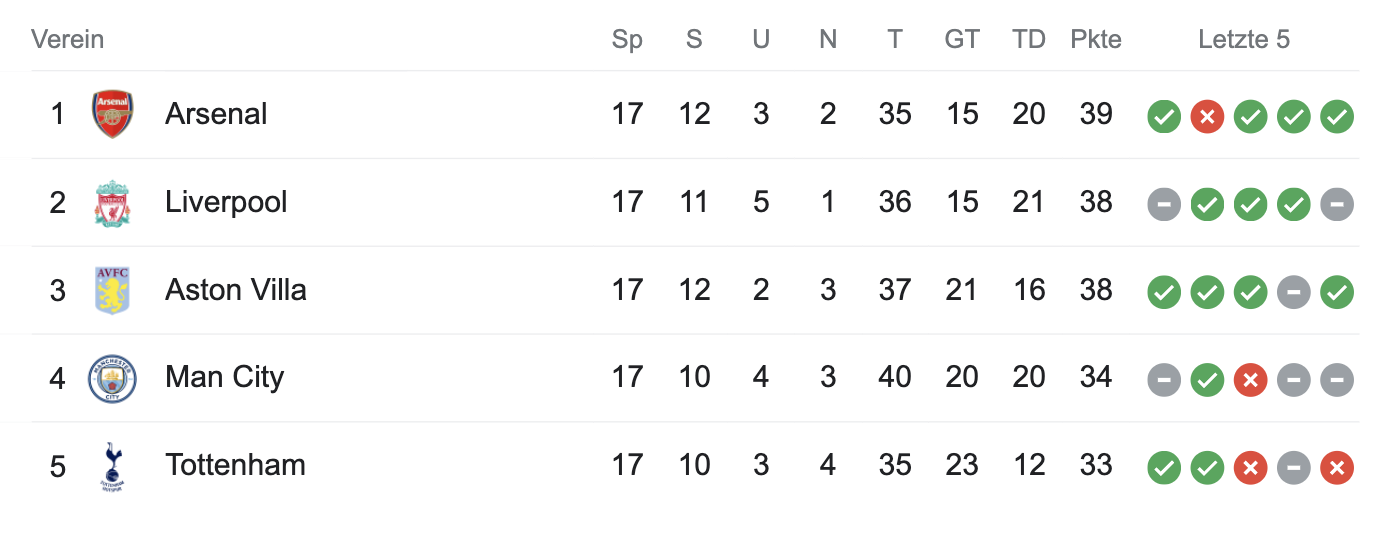Click Liverpool's first grey draw icon
This screenshot has height=544, width=1400.
pos(1164,204)
